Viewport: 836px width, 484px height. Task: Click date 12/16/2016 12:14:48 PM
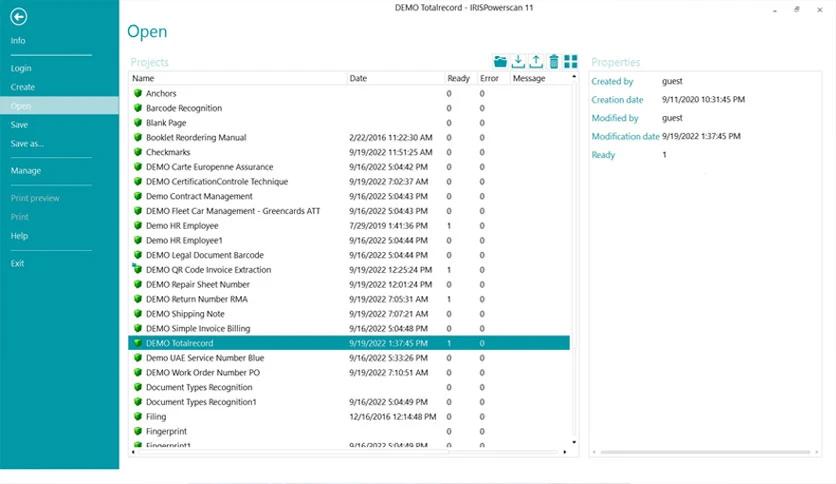[392, 416]
